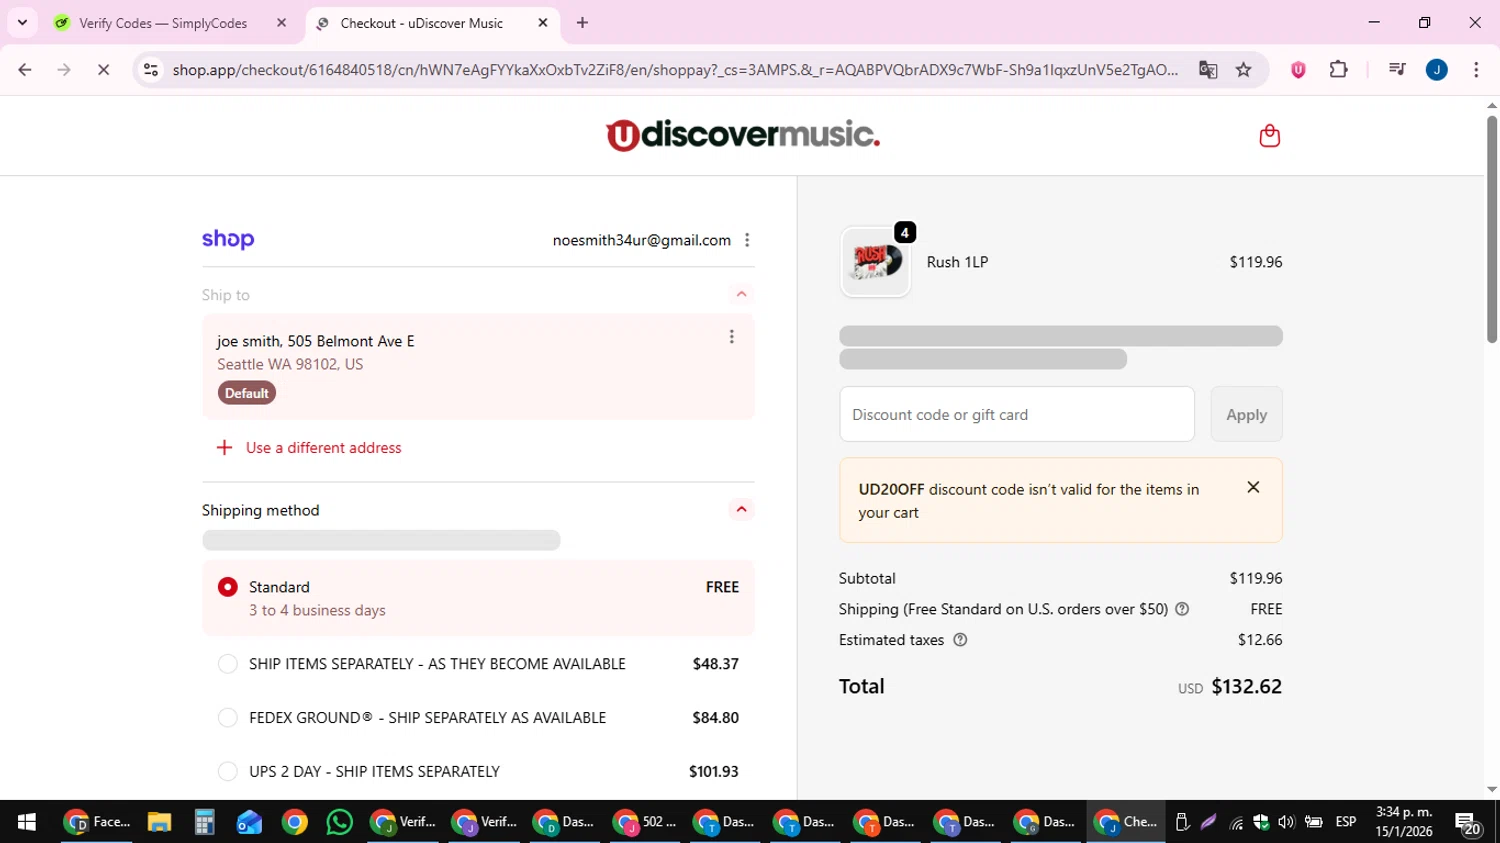Open Outlook from taskbar
Screen dimensions: 1500x843
click(x=249, y=822)
